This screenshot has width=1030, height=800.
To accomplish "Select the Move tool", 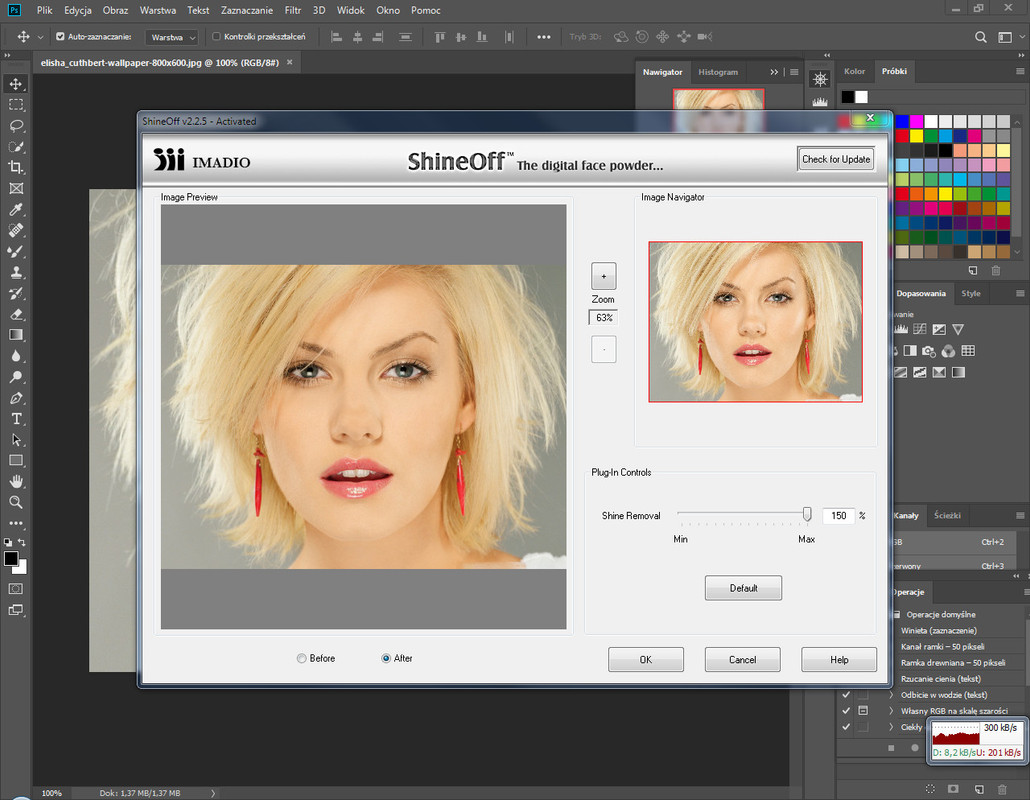I will coord(16,83).
